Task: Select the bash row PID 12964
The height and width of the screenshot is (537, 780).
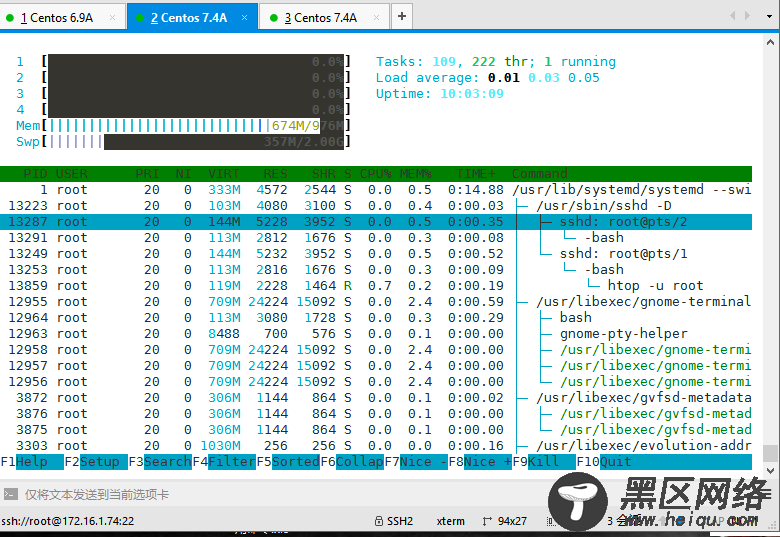Action: (x=376, y=318)
